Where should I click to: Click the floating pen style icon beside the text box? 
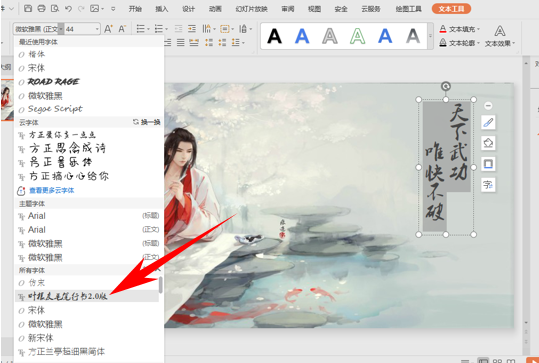pyautogui.click(x=488, y=122)
